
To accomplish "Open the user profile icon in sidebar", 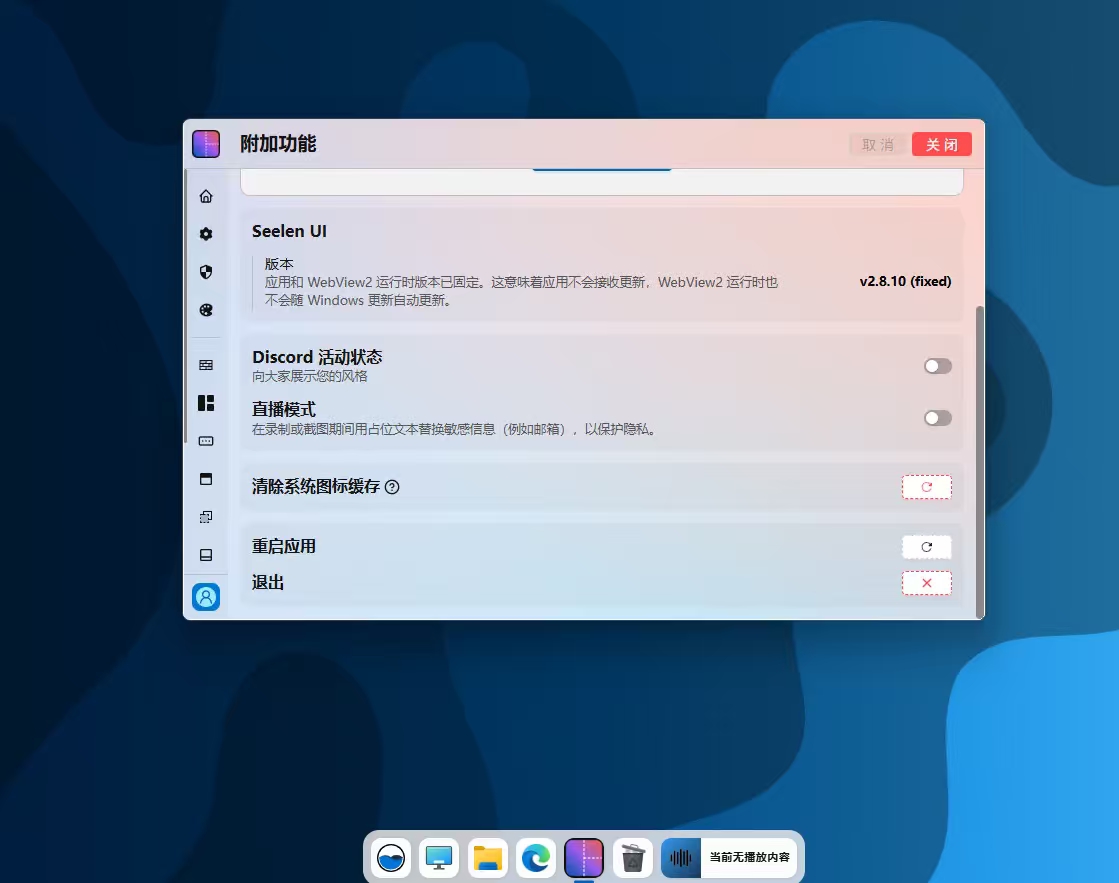I will (206, 597).
